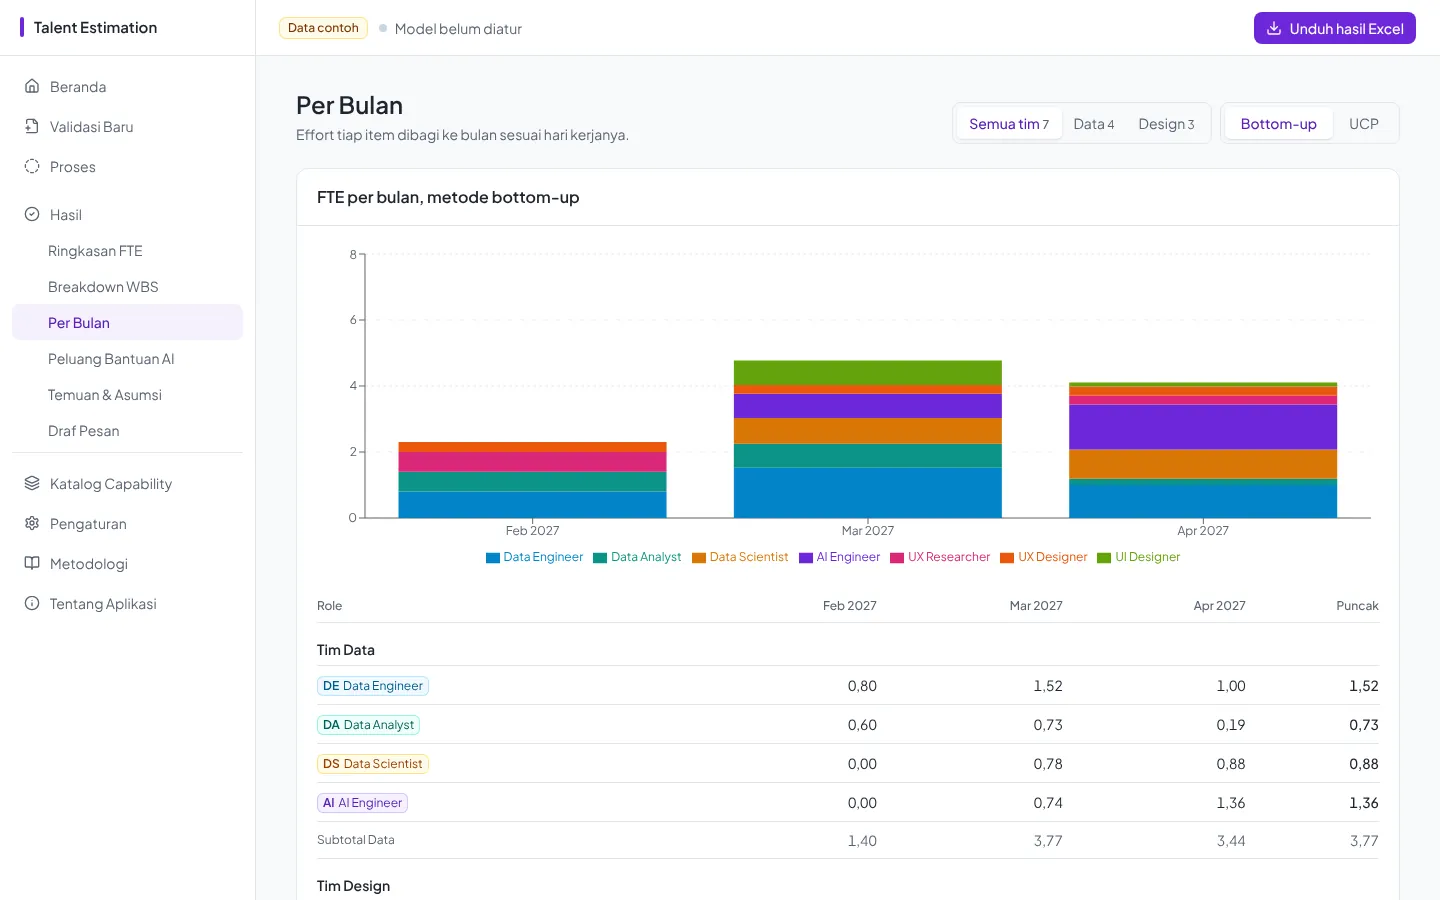
Task: Toggle Data Engineer legend swatch
Action: click(x=493, y=558)
